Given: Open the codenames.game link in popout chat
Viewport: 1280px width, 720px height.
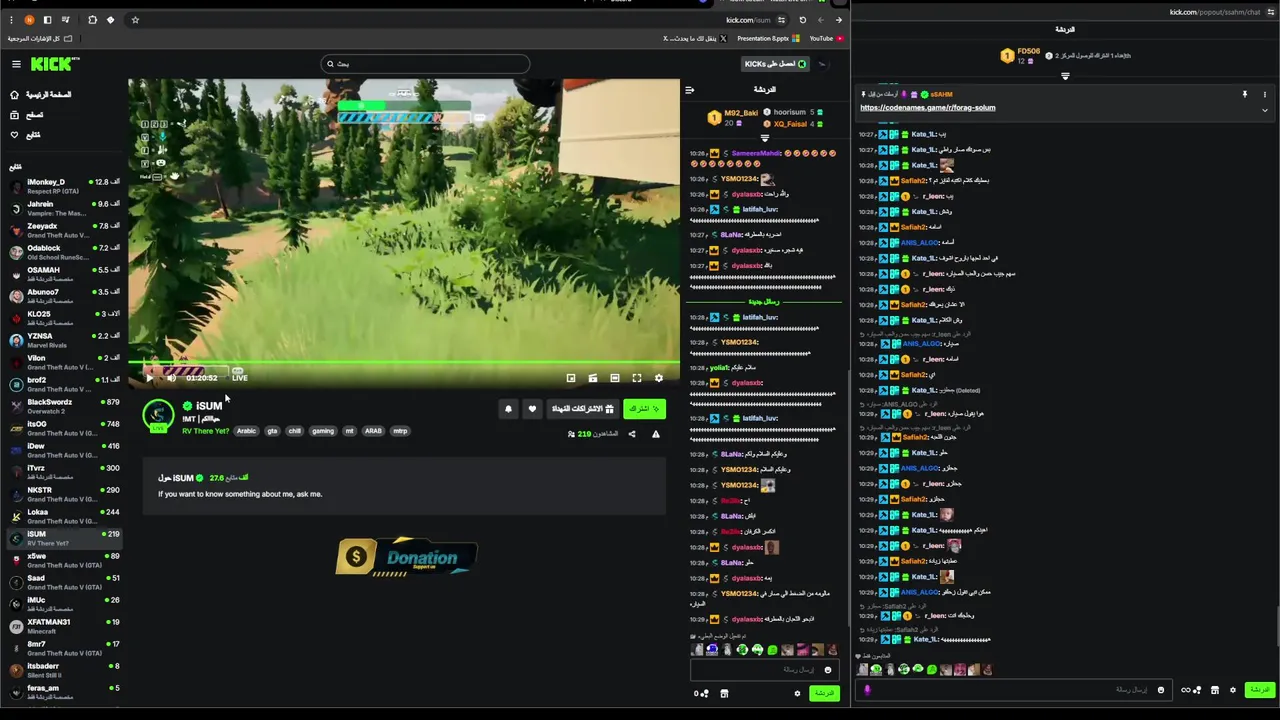Looking at the screenshot, I should point(927,107).
